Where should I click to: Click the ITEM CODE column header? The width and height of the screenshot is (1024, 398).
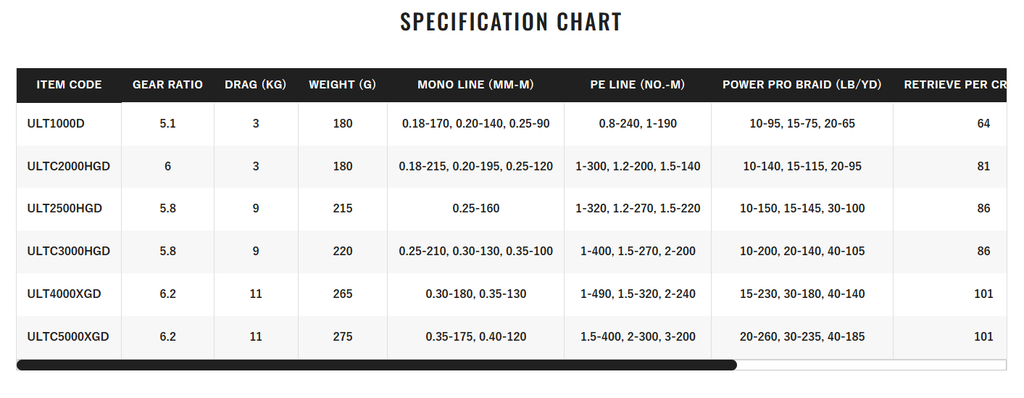[69, 85]
